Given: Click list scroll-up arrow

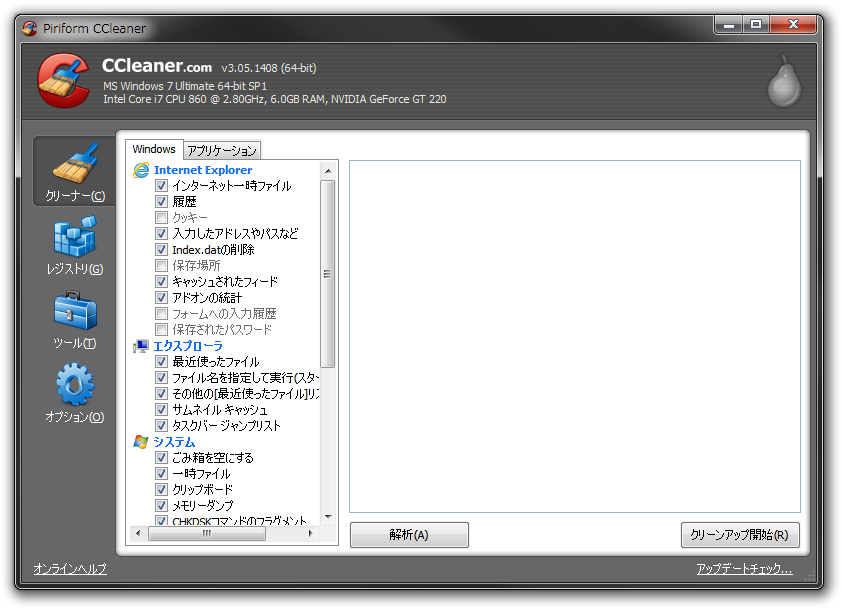Looking at the screenshot, I should click(x=328, y=171).
